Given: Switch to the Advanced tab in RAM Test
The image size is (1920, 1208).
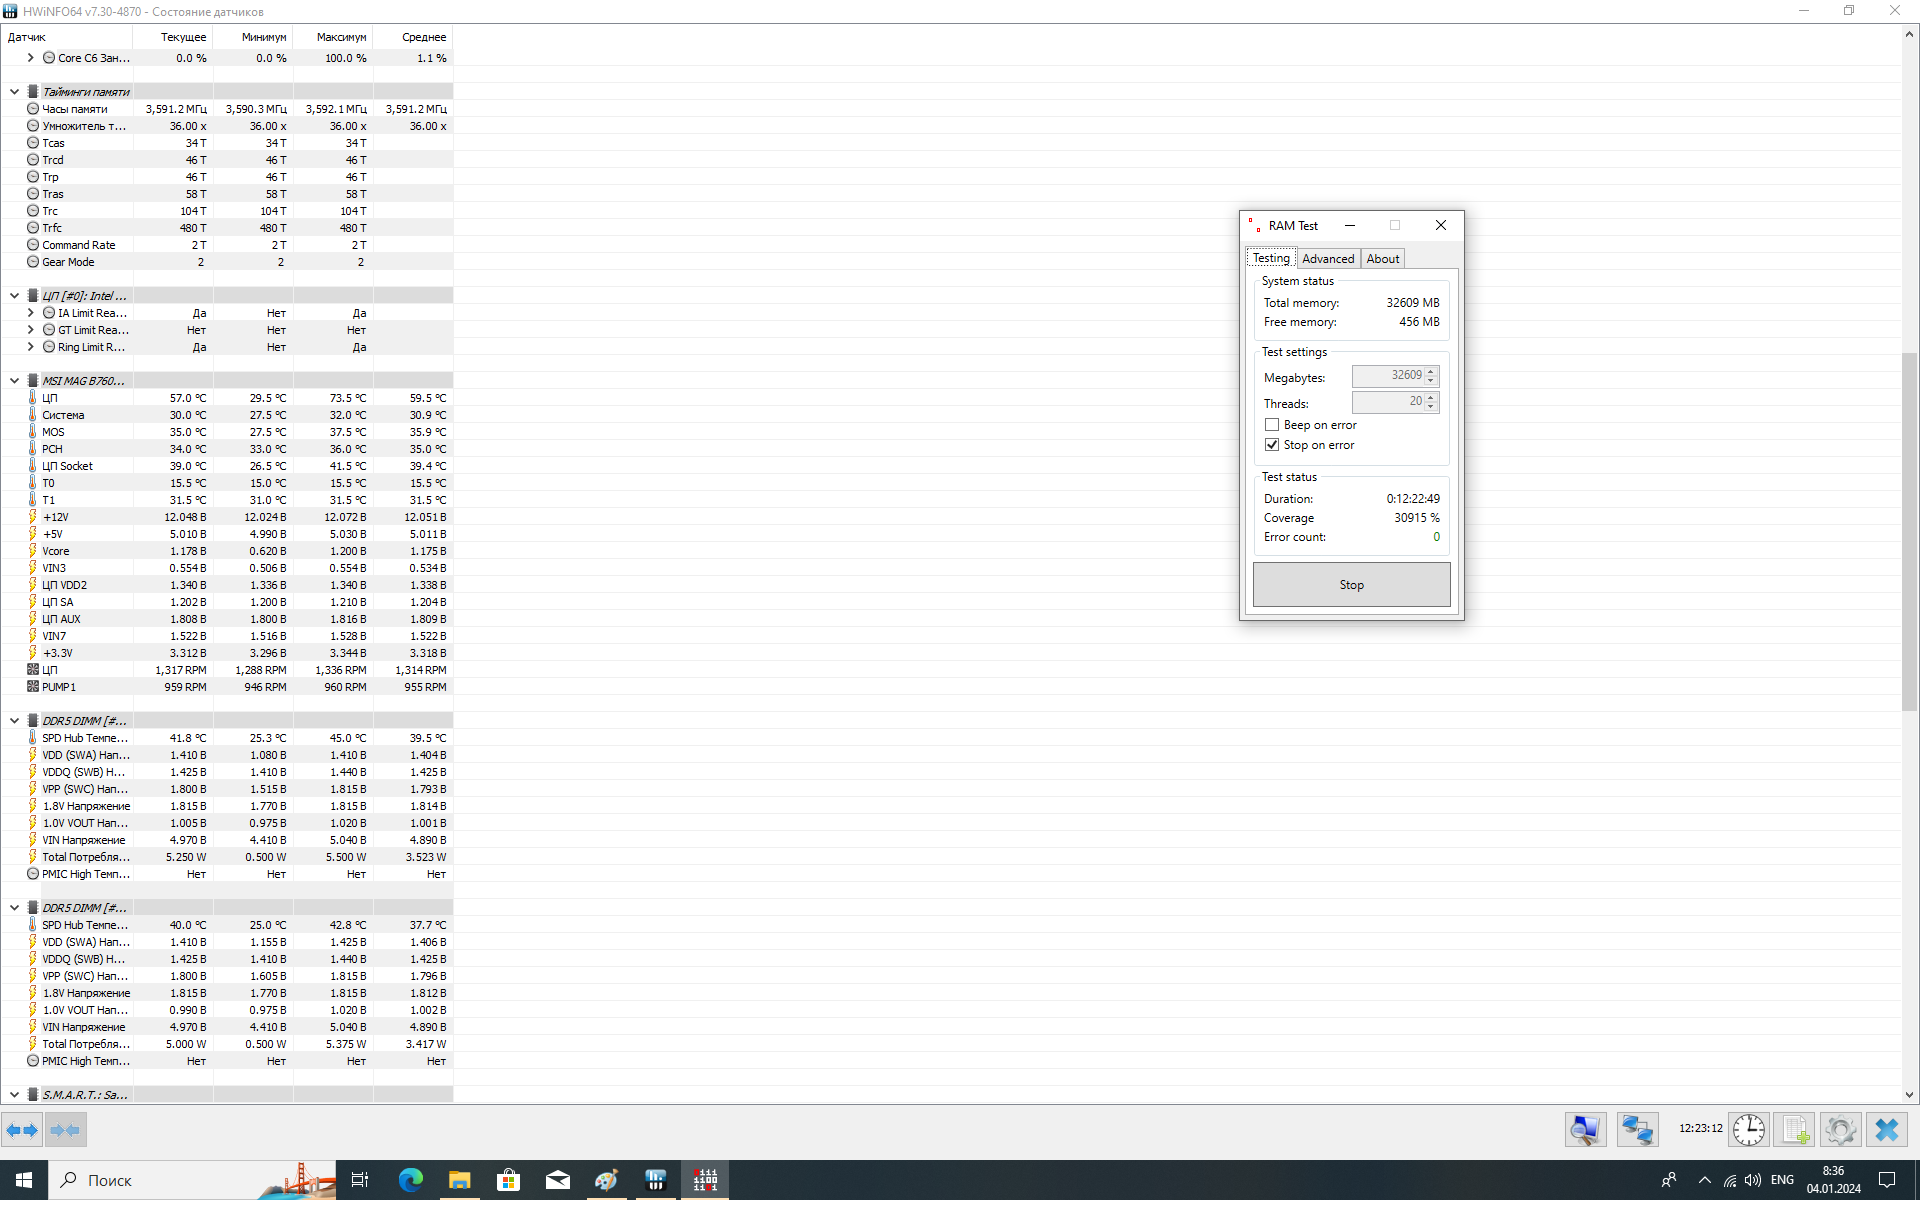Looking at the screenshot, I should (x=1327, y=259).
